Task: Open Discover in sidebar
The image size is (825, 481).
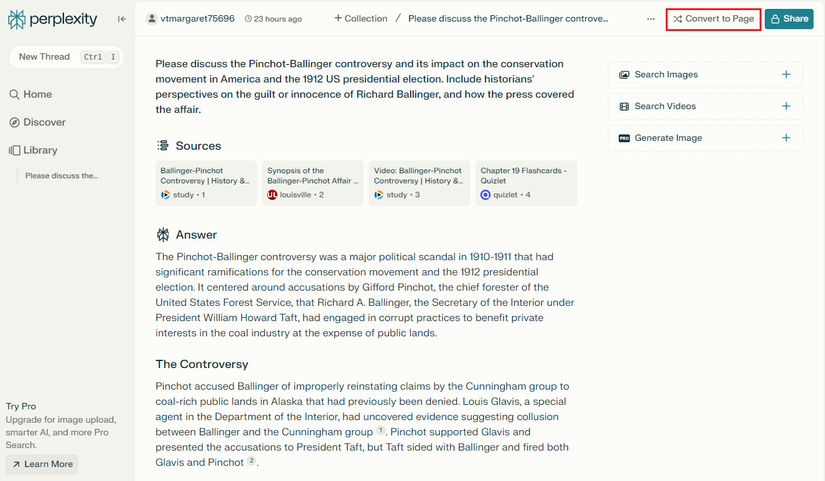Action: (37, 122)
